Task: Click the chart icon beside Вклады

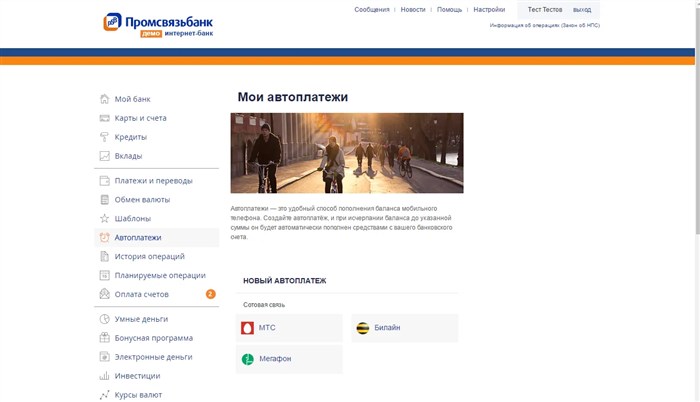Action: point(104,156)
